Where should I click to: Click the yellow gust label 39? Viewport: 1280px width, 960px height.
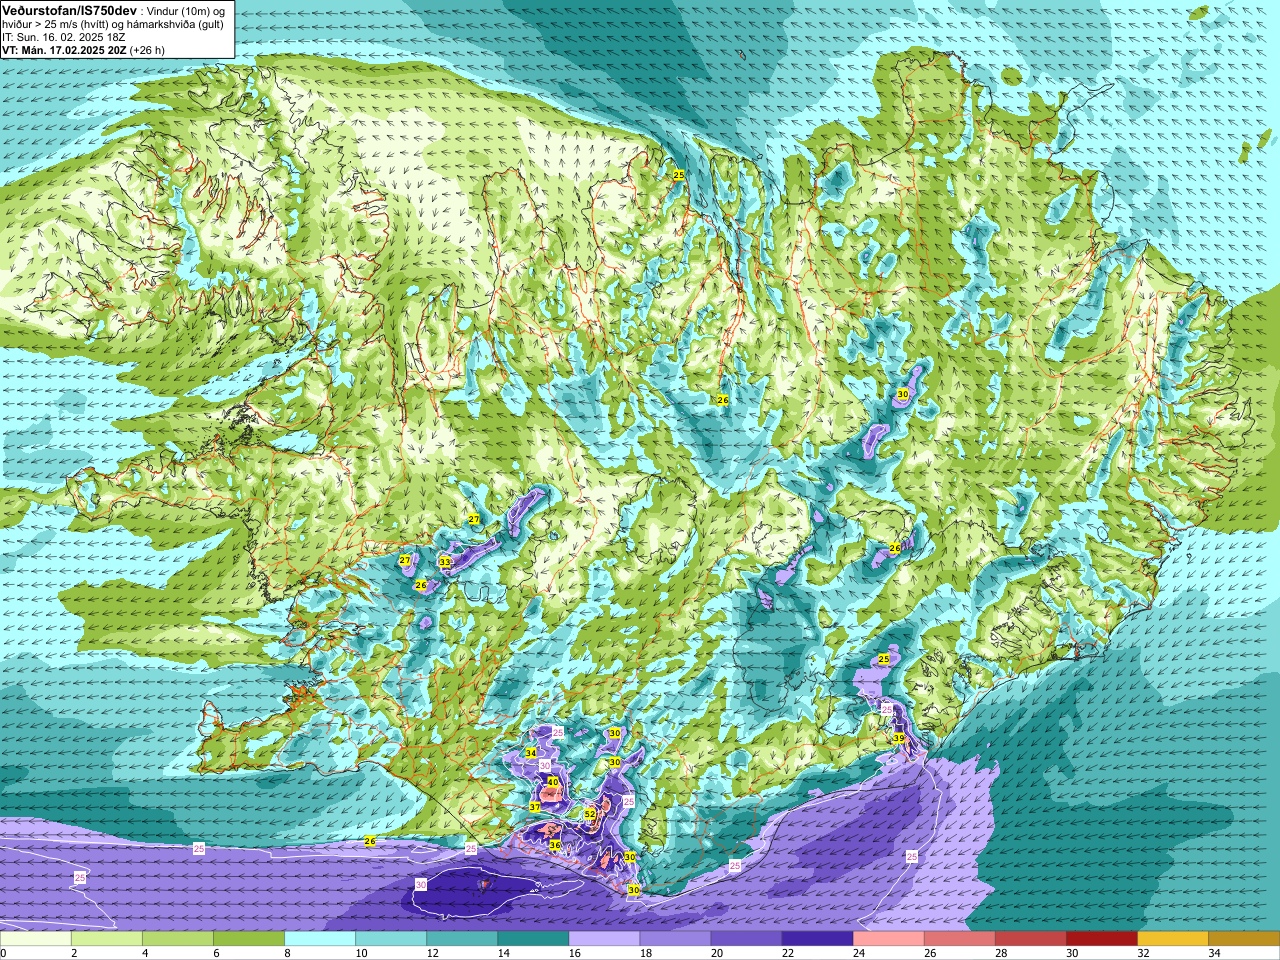click(899, 739)
